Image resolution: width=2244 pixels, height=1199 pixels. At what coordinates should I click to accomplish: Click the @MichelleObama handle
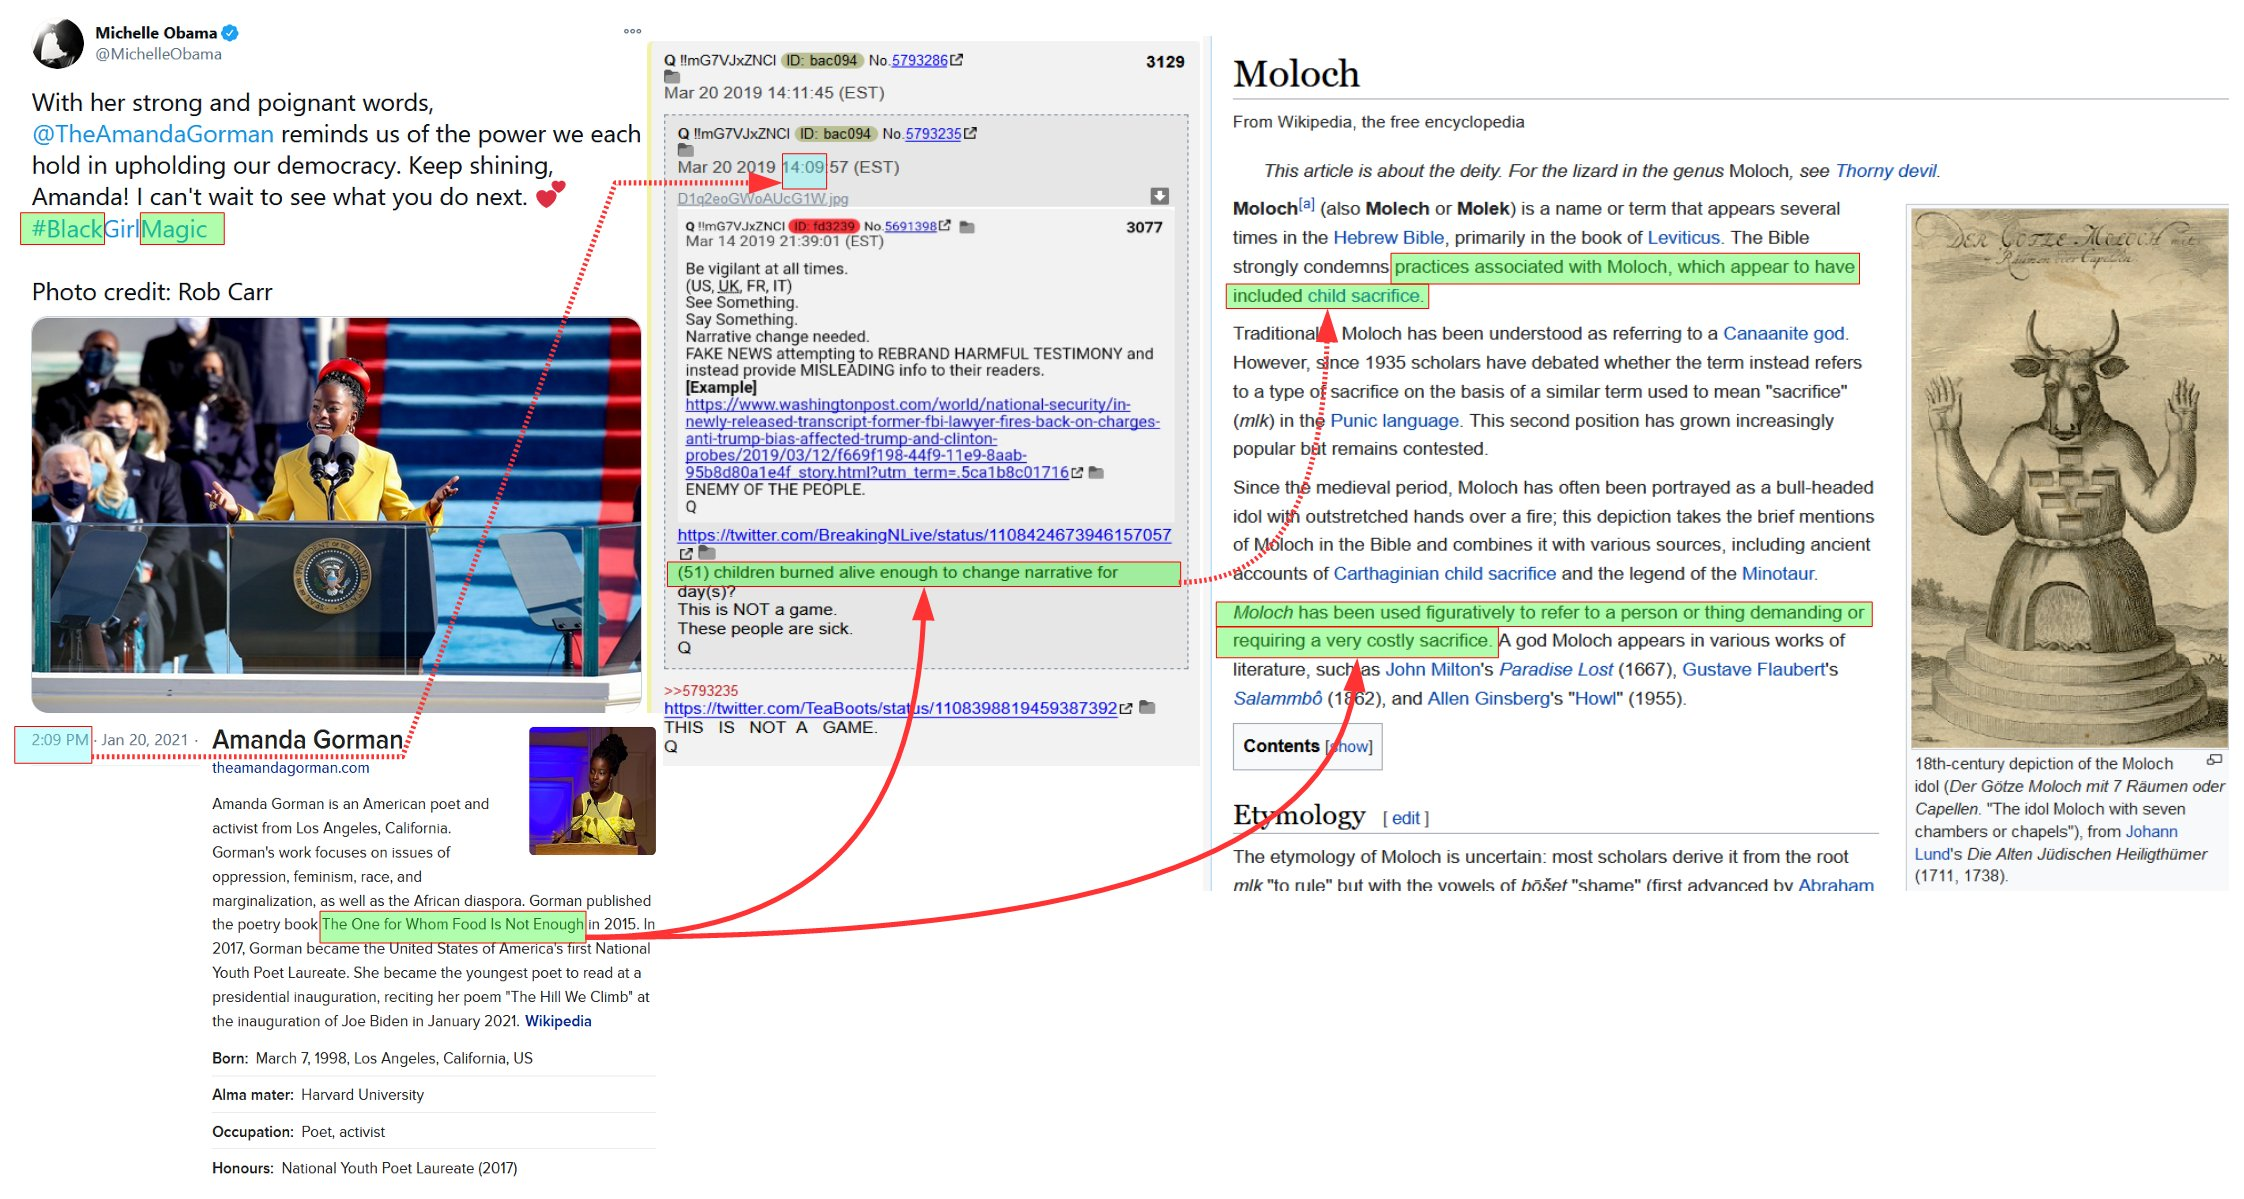(x=158, y=54)
